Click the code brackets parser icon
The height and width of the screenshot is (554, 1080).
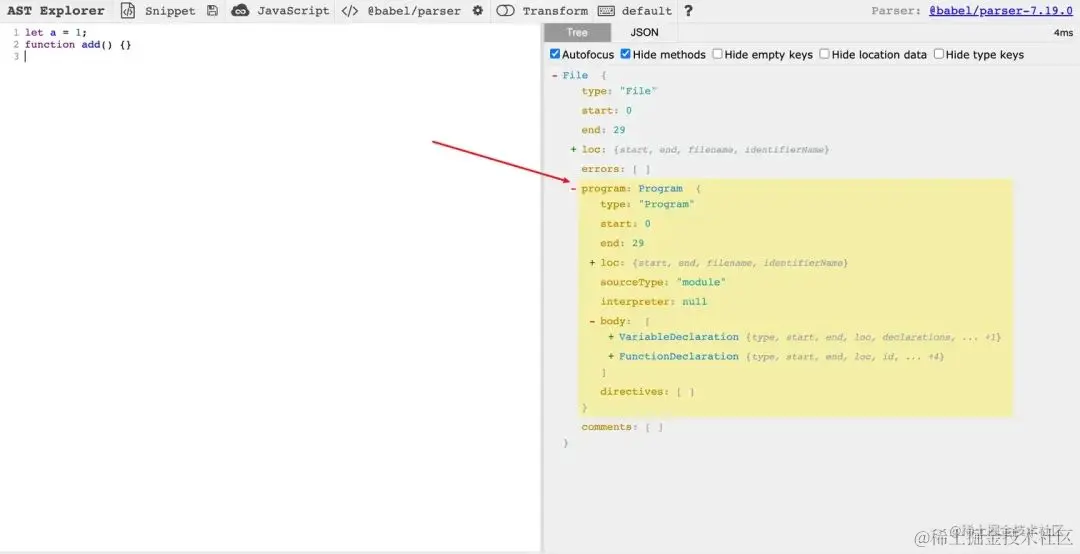point(350,11)
